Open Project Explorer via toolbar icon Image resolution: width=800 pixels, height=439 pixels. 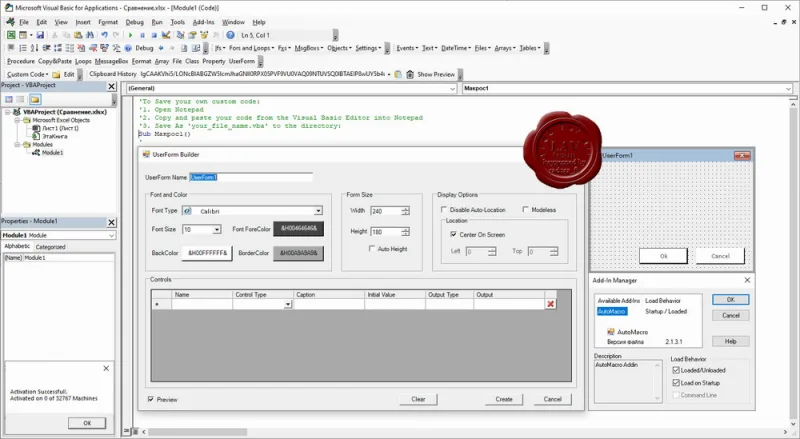point(181,35)
